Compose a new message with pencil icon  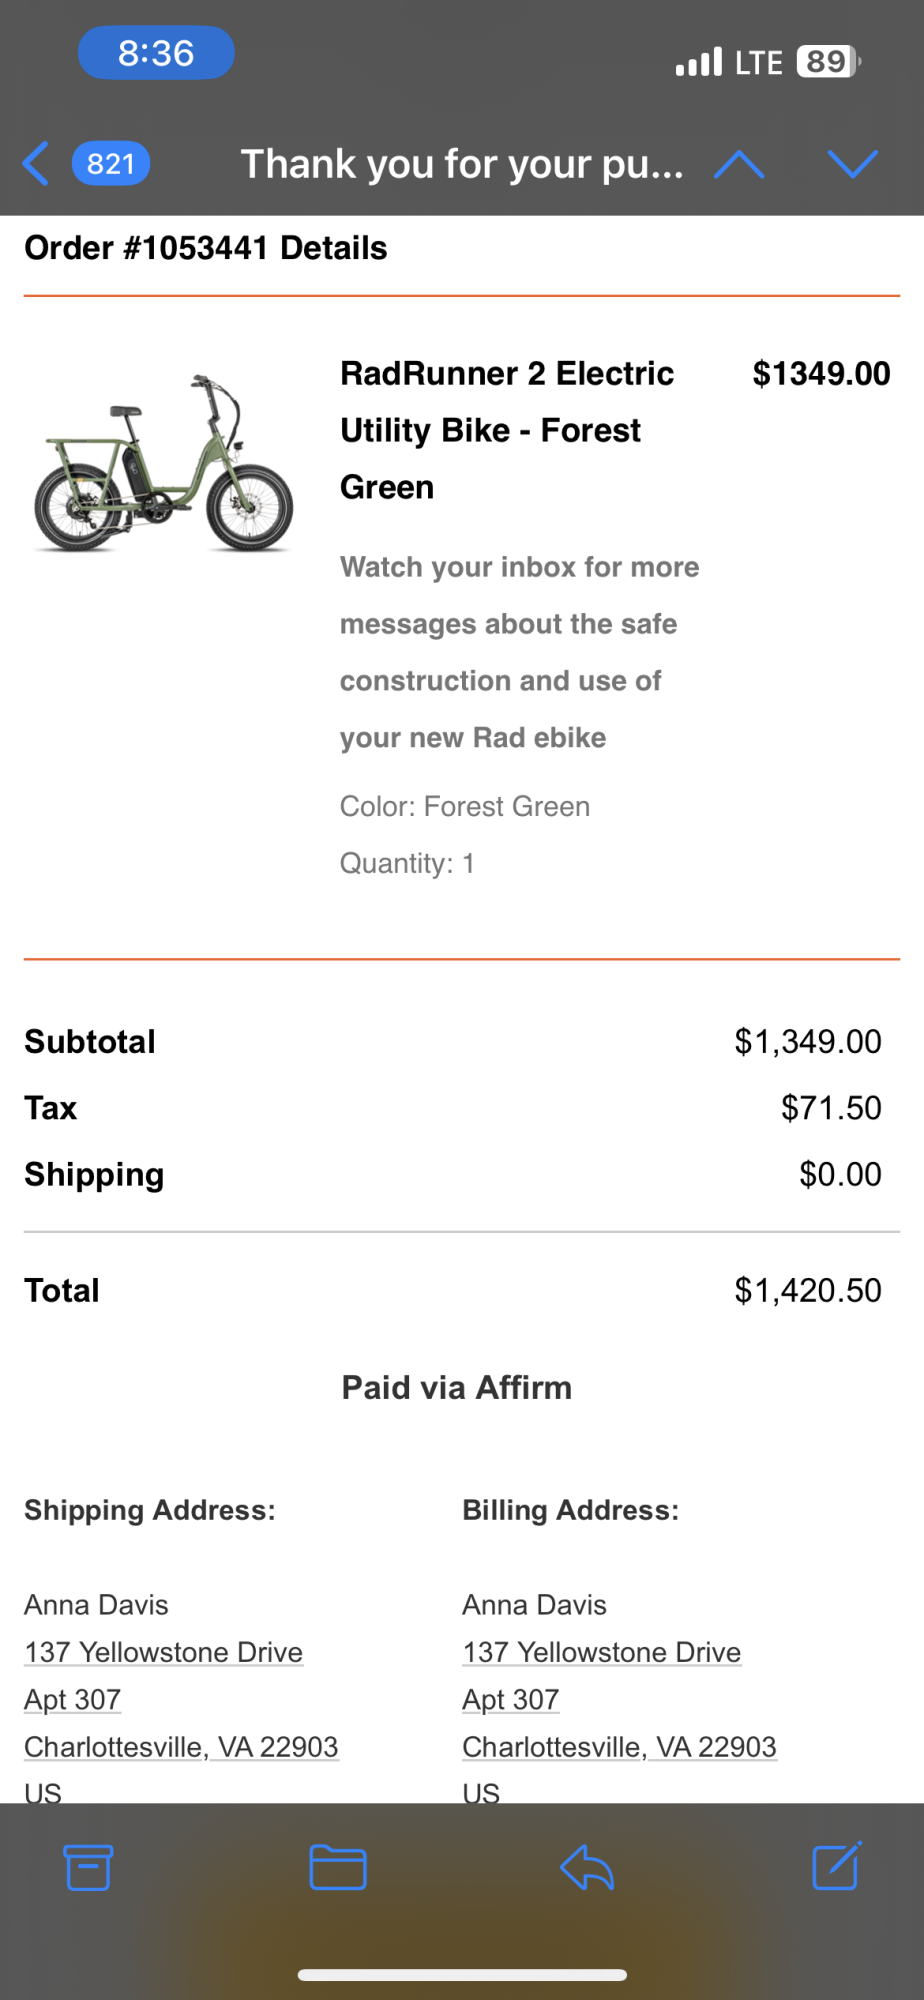coord(836,1867)
